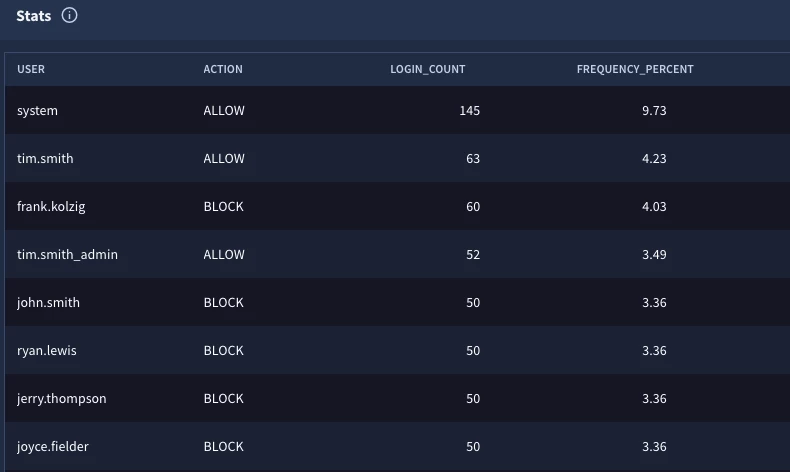Open the Stats info icon
The image size is (790, 472).
70,16
